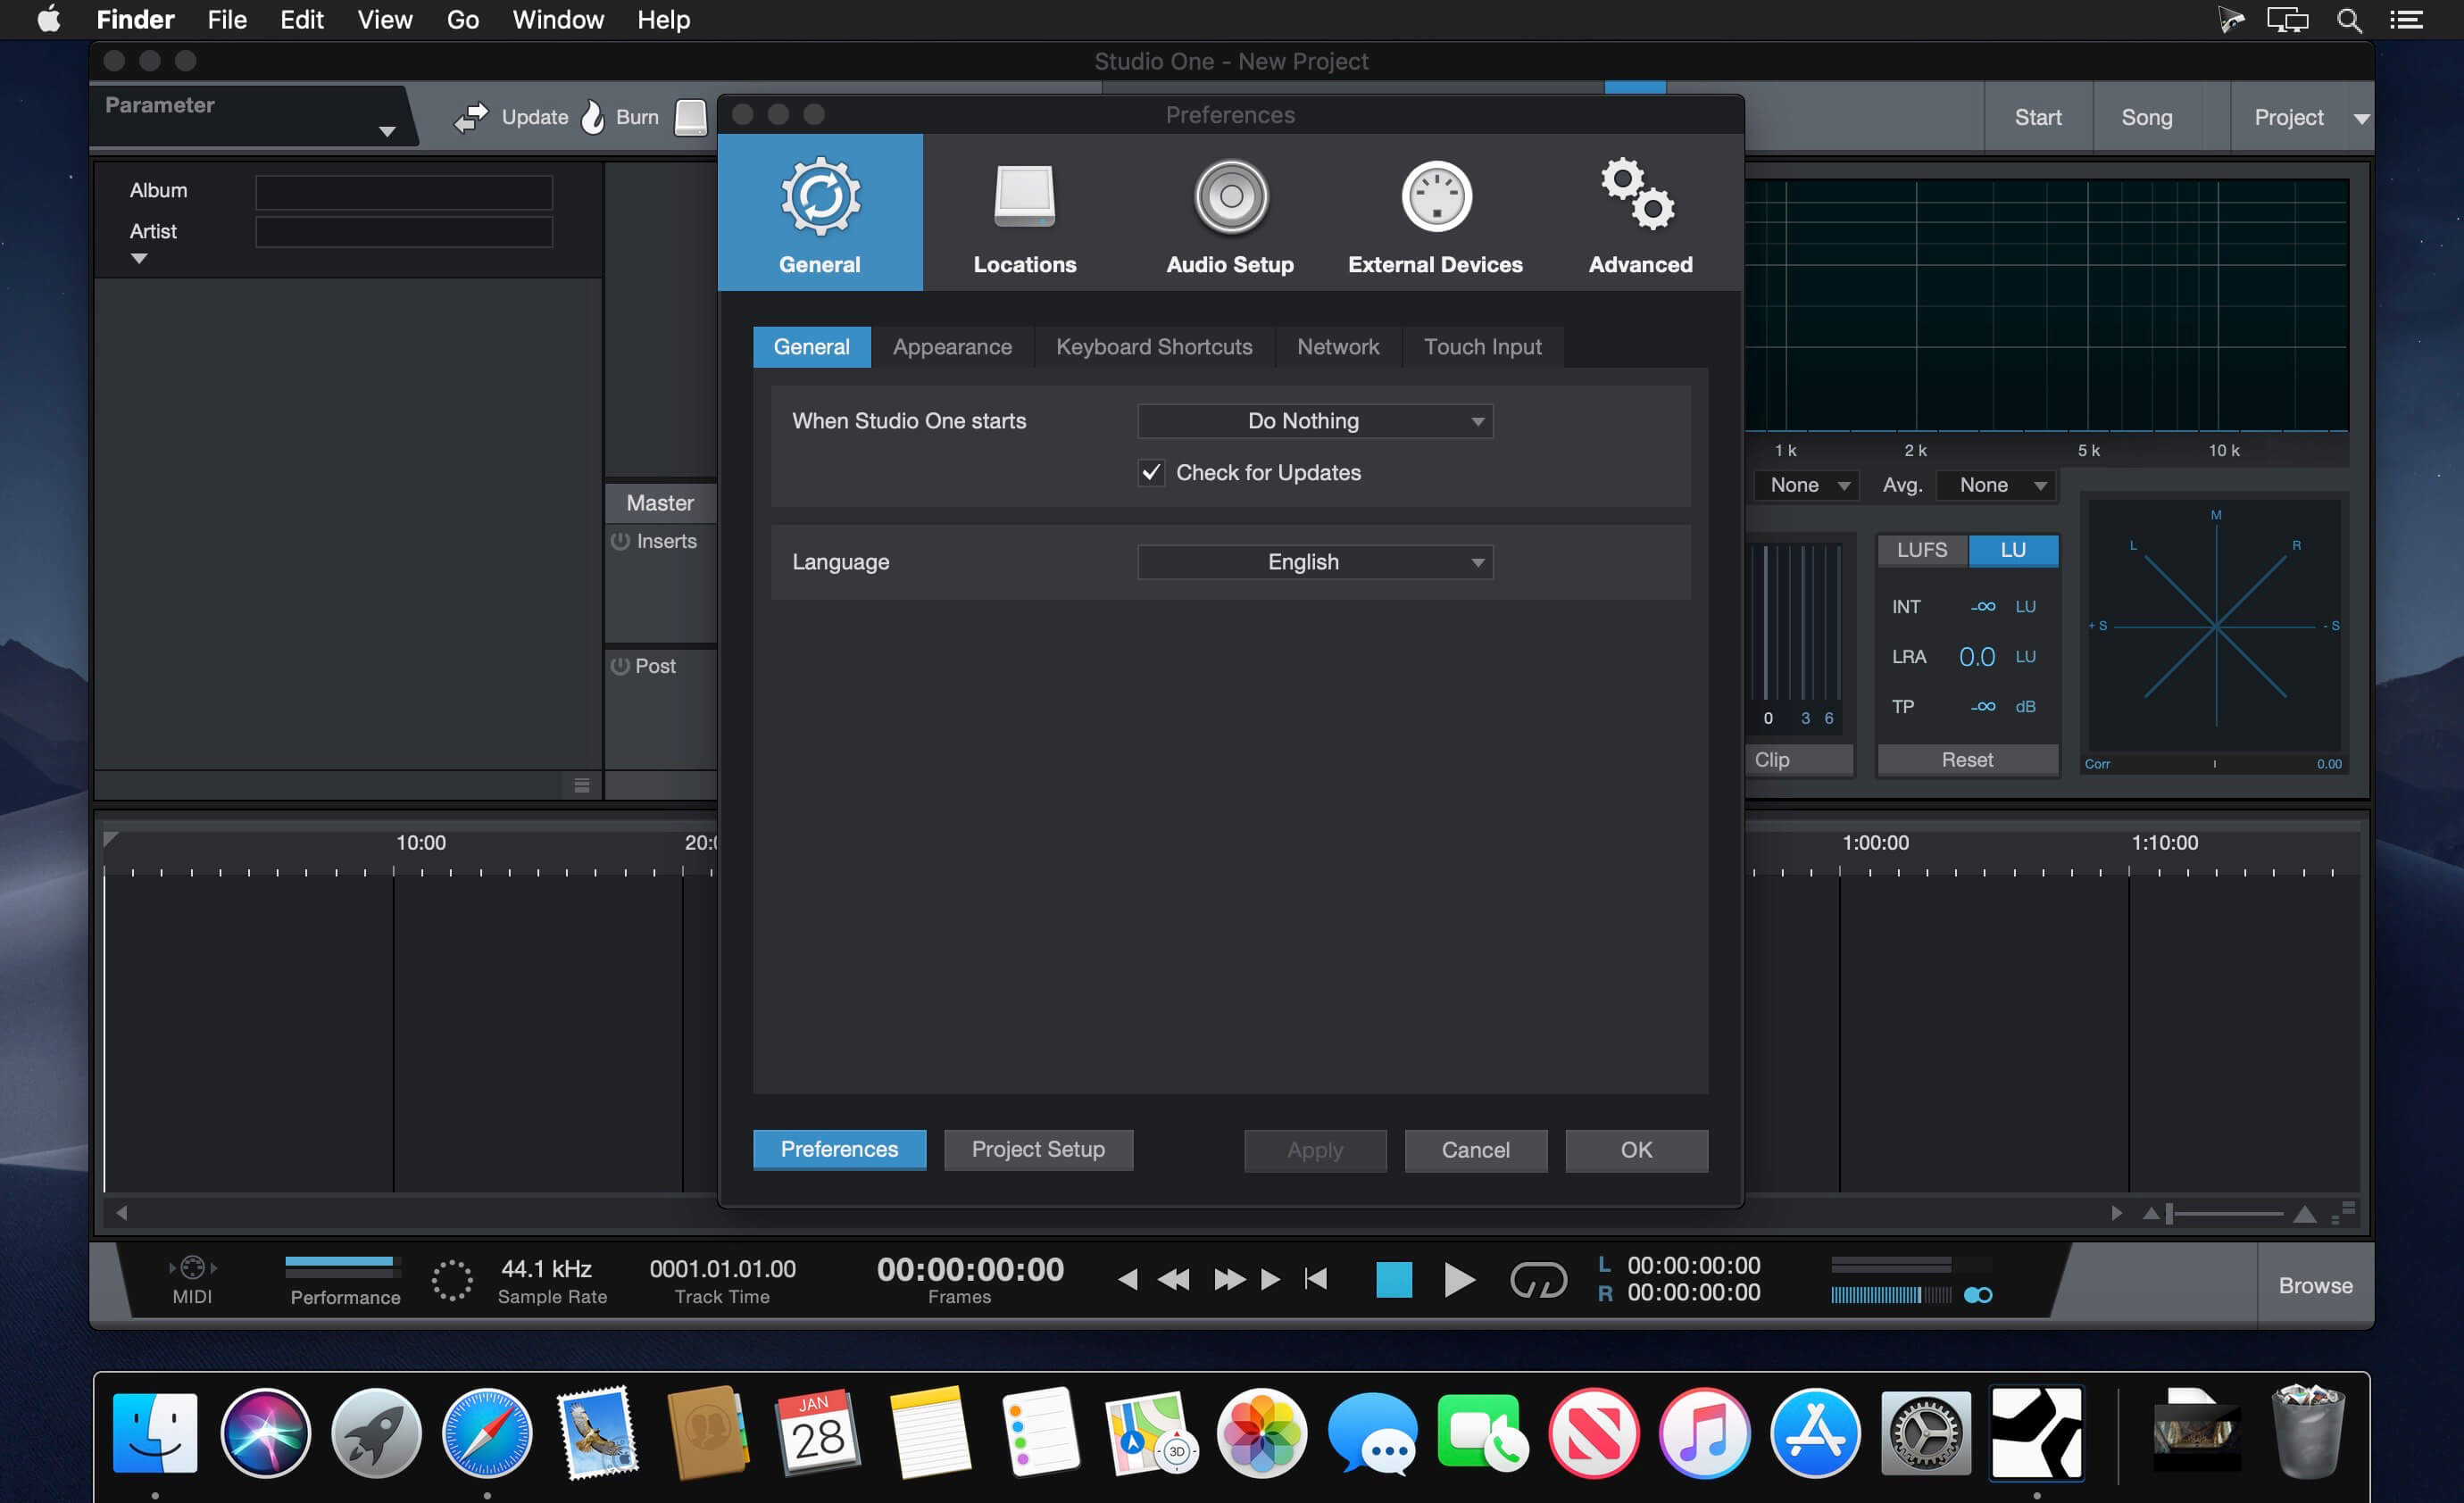
Task: Switch loudness meter to LU
Action: point(2012,550)
